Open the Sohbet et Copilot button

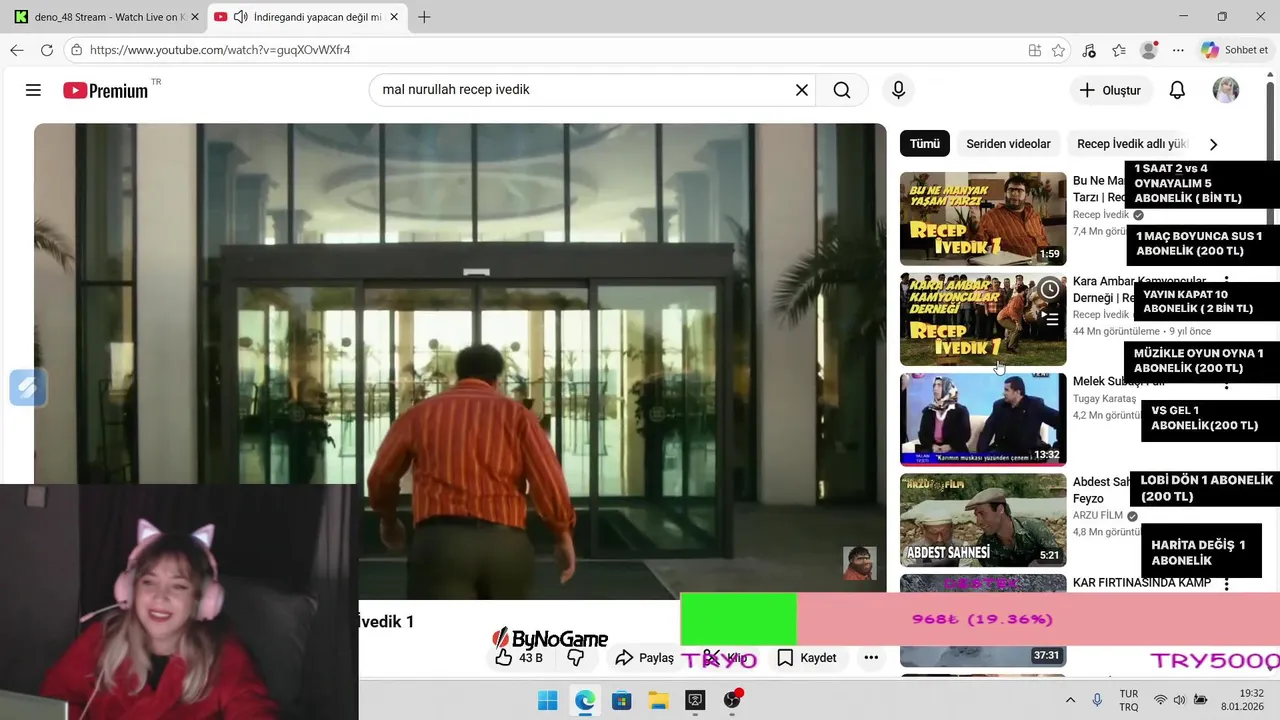click(1235, 50)
